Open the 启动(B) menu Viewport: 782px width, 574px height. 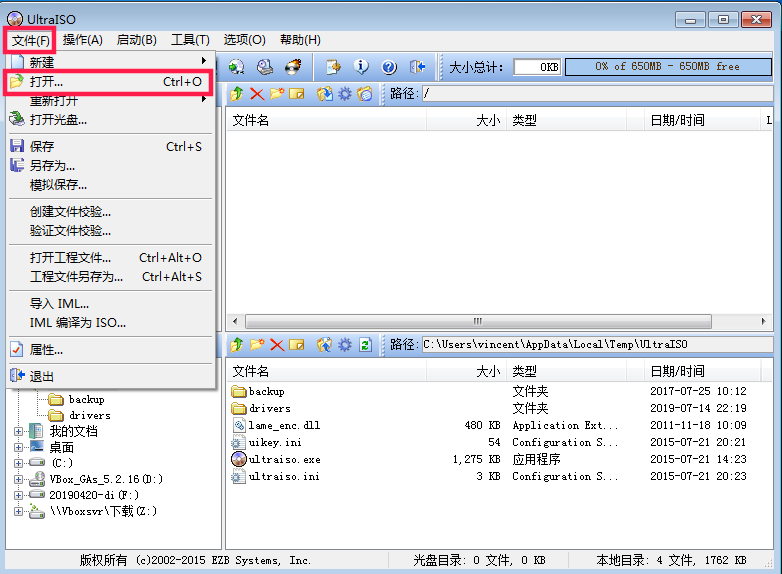coord(137,40)
